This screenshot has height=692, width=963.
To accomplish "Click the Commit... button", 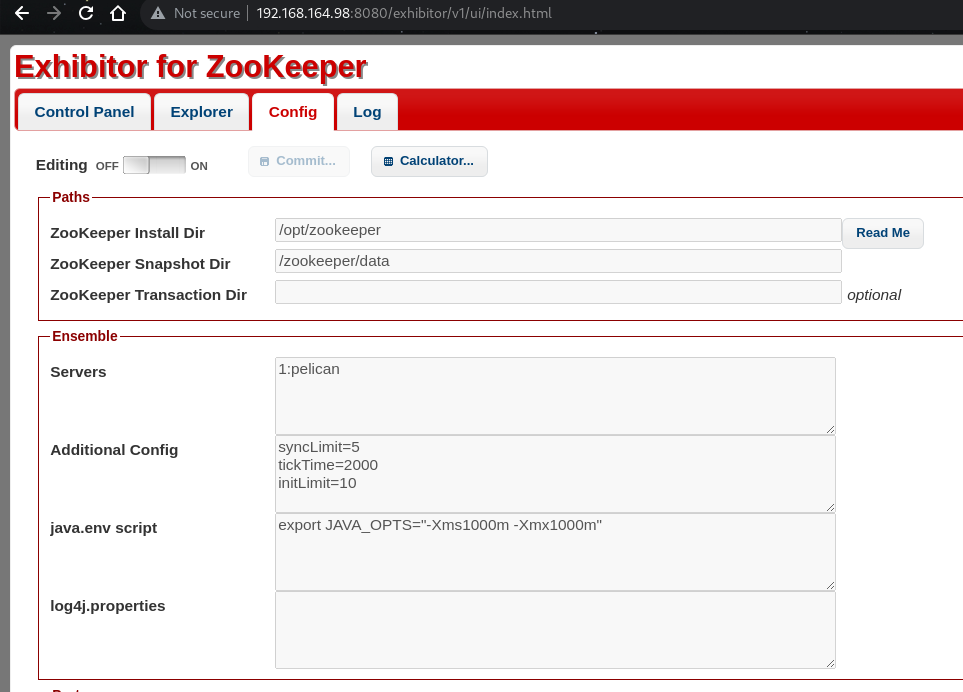I will pos(299,161).
